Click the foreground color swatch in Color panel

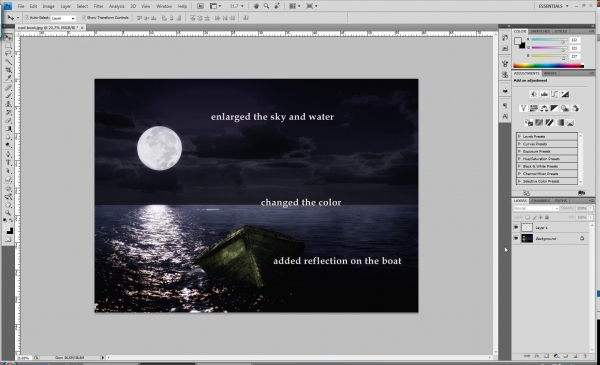point(518,41)
